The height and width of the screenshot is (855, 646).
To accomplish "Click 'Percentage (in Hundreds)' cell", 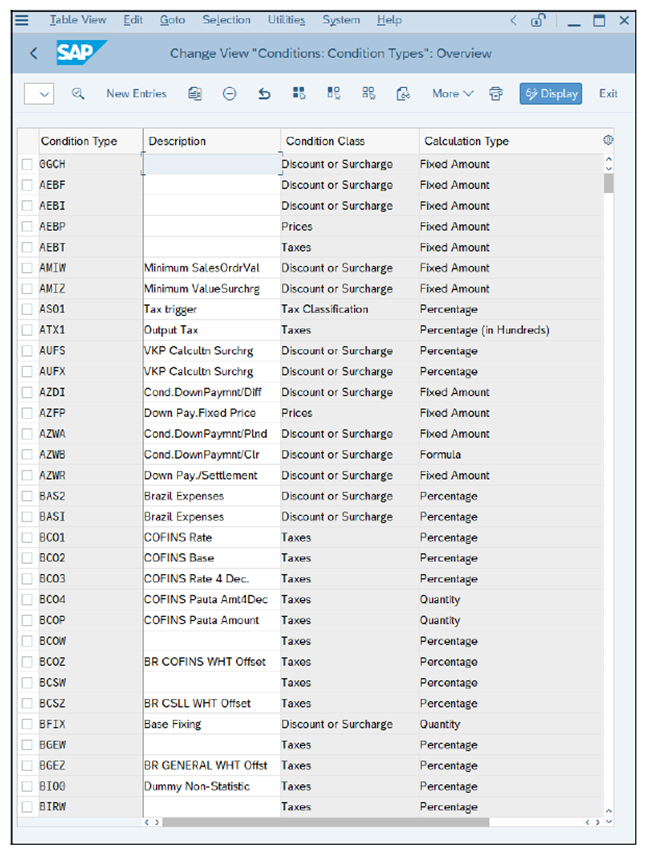I will [511, 330].
